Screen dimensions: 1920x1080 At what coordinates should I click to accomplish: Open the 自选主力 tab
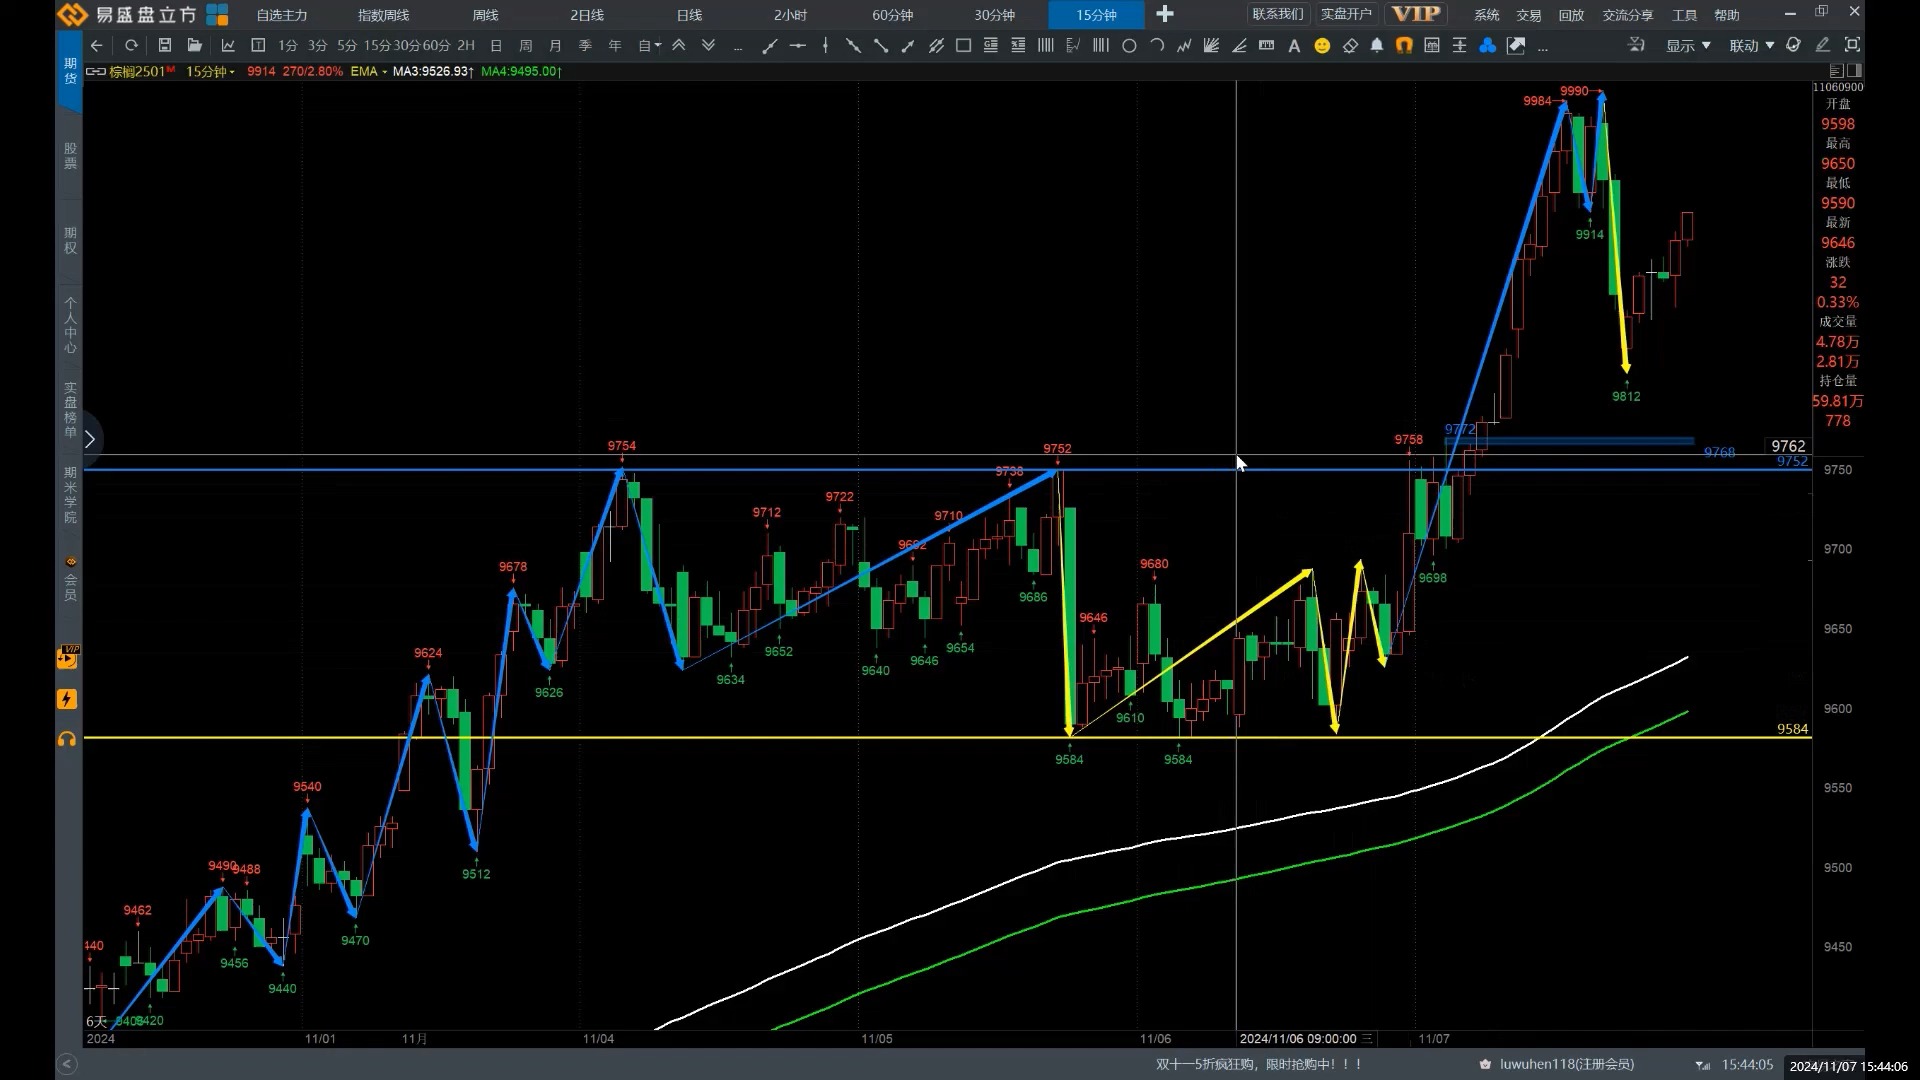pyautogui.click(x=282, y=15)
